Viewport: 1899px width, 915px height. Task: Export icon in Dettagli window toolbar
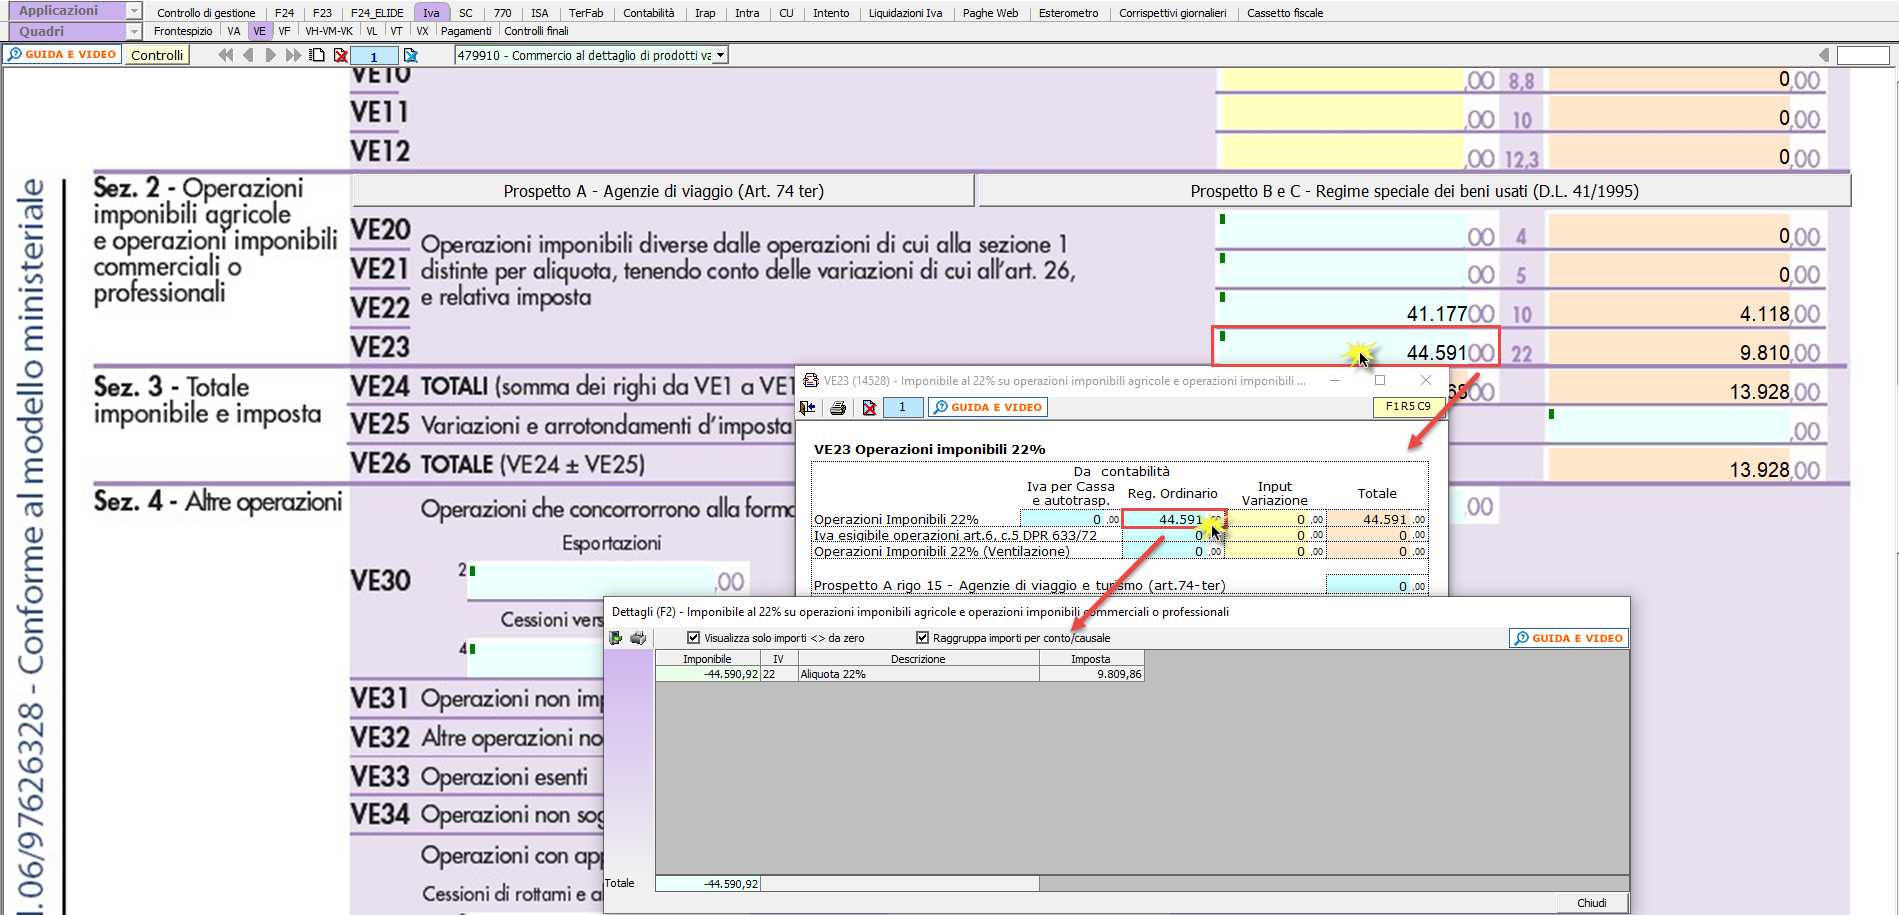pos(615,638)
